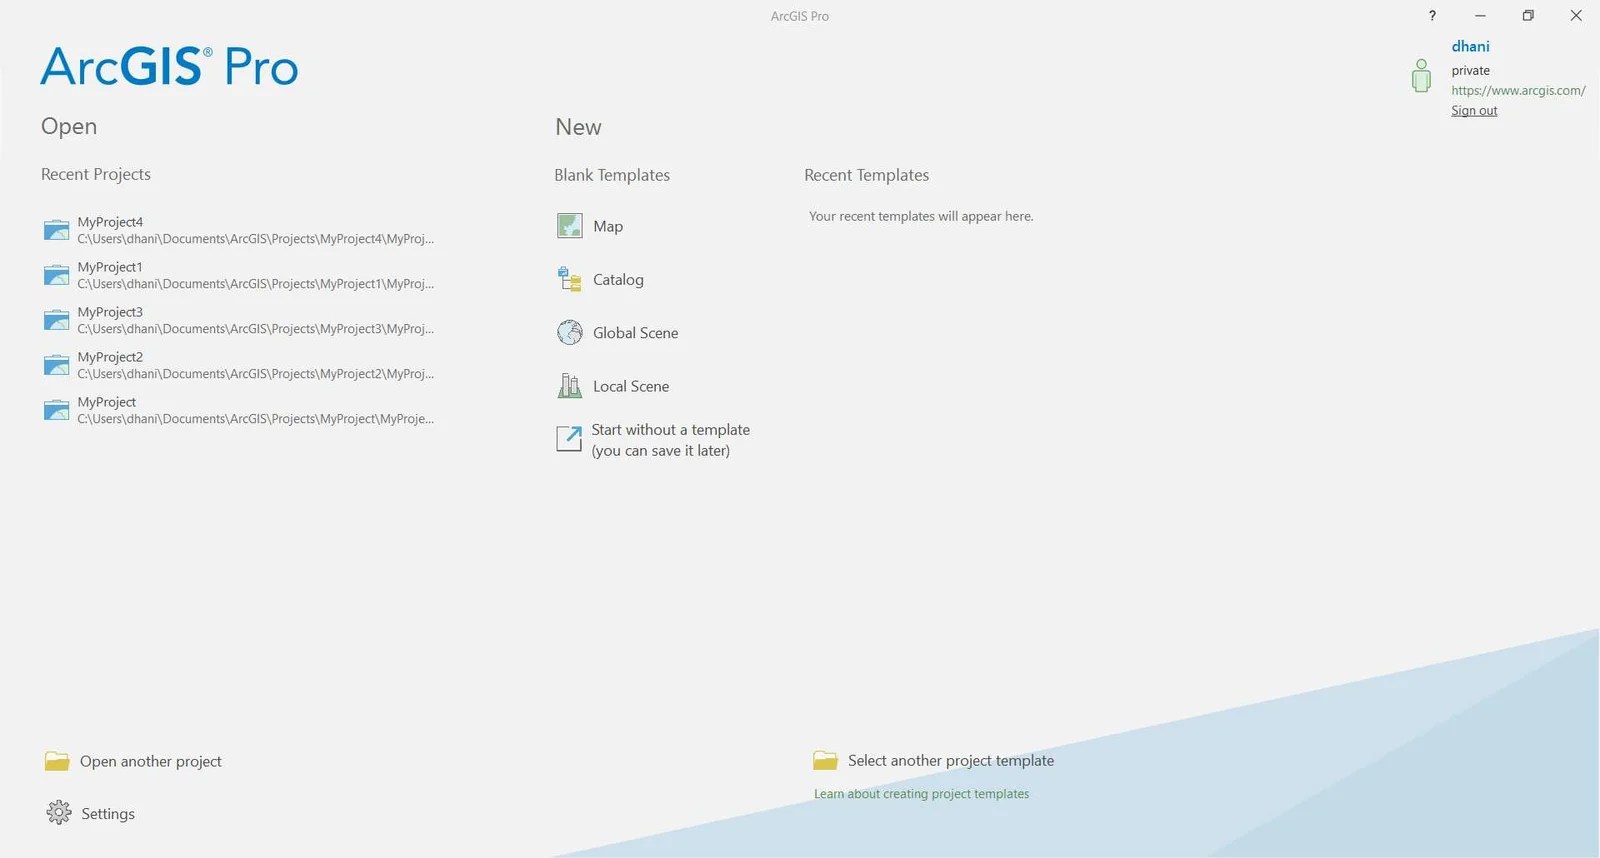Choose the Local Scene template

[x=613, y=385]
